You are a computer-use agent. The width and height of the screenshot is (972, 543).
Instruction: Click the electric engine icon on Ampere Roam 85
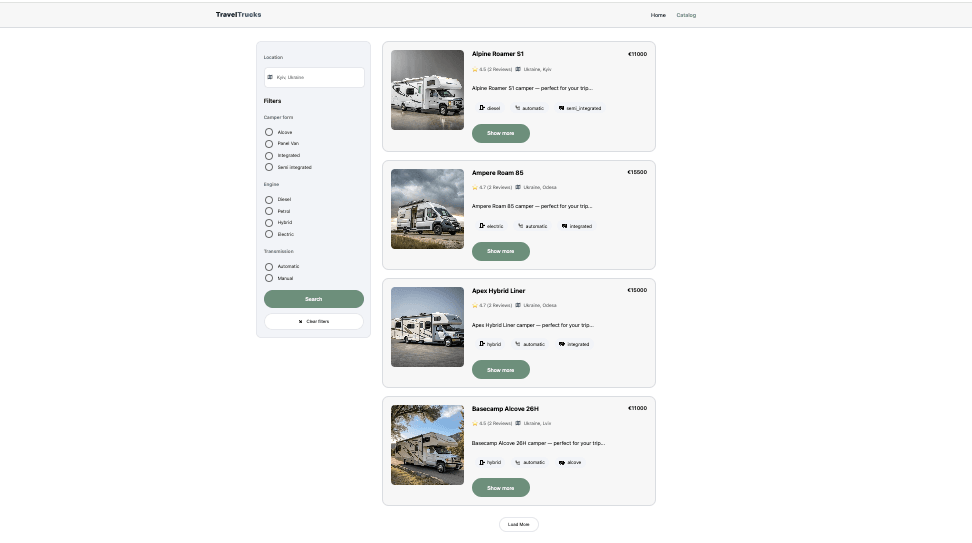click(x=482, y=226)
